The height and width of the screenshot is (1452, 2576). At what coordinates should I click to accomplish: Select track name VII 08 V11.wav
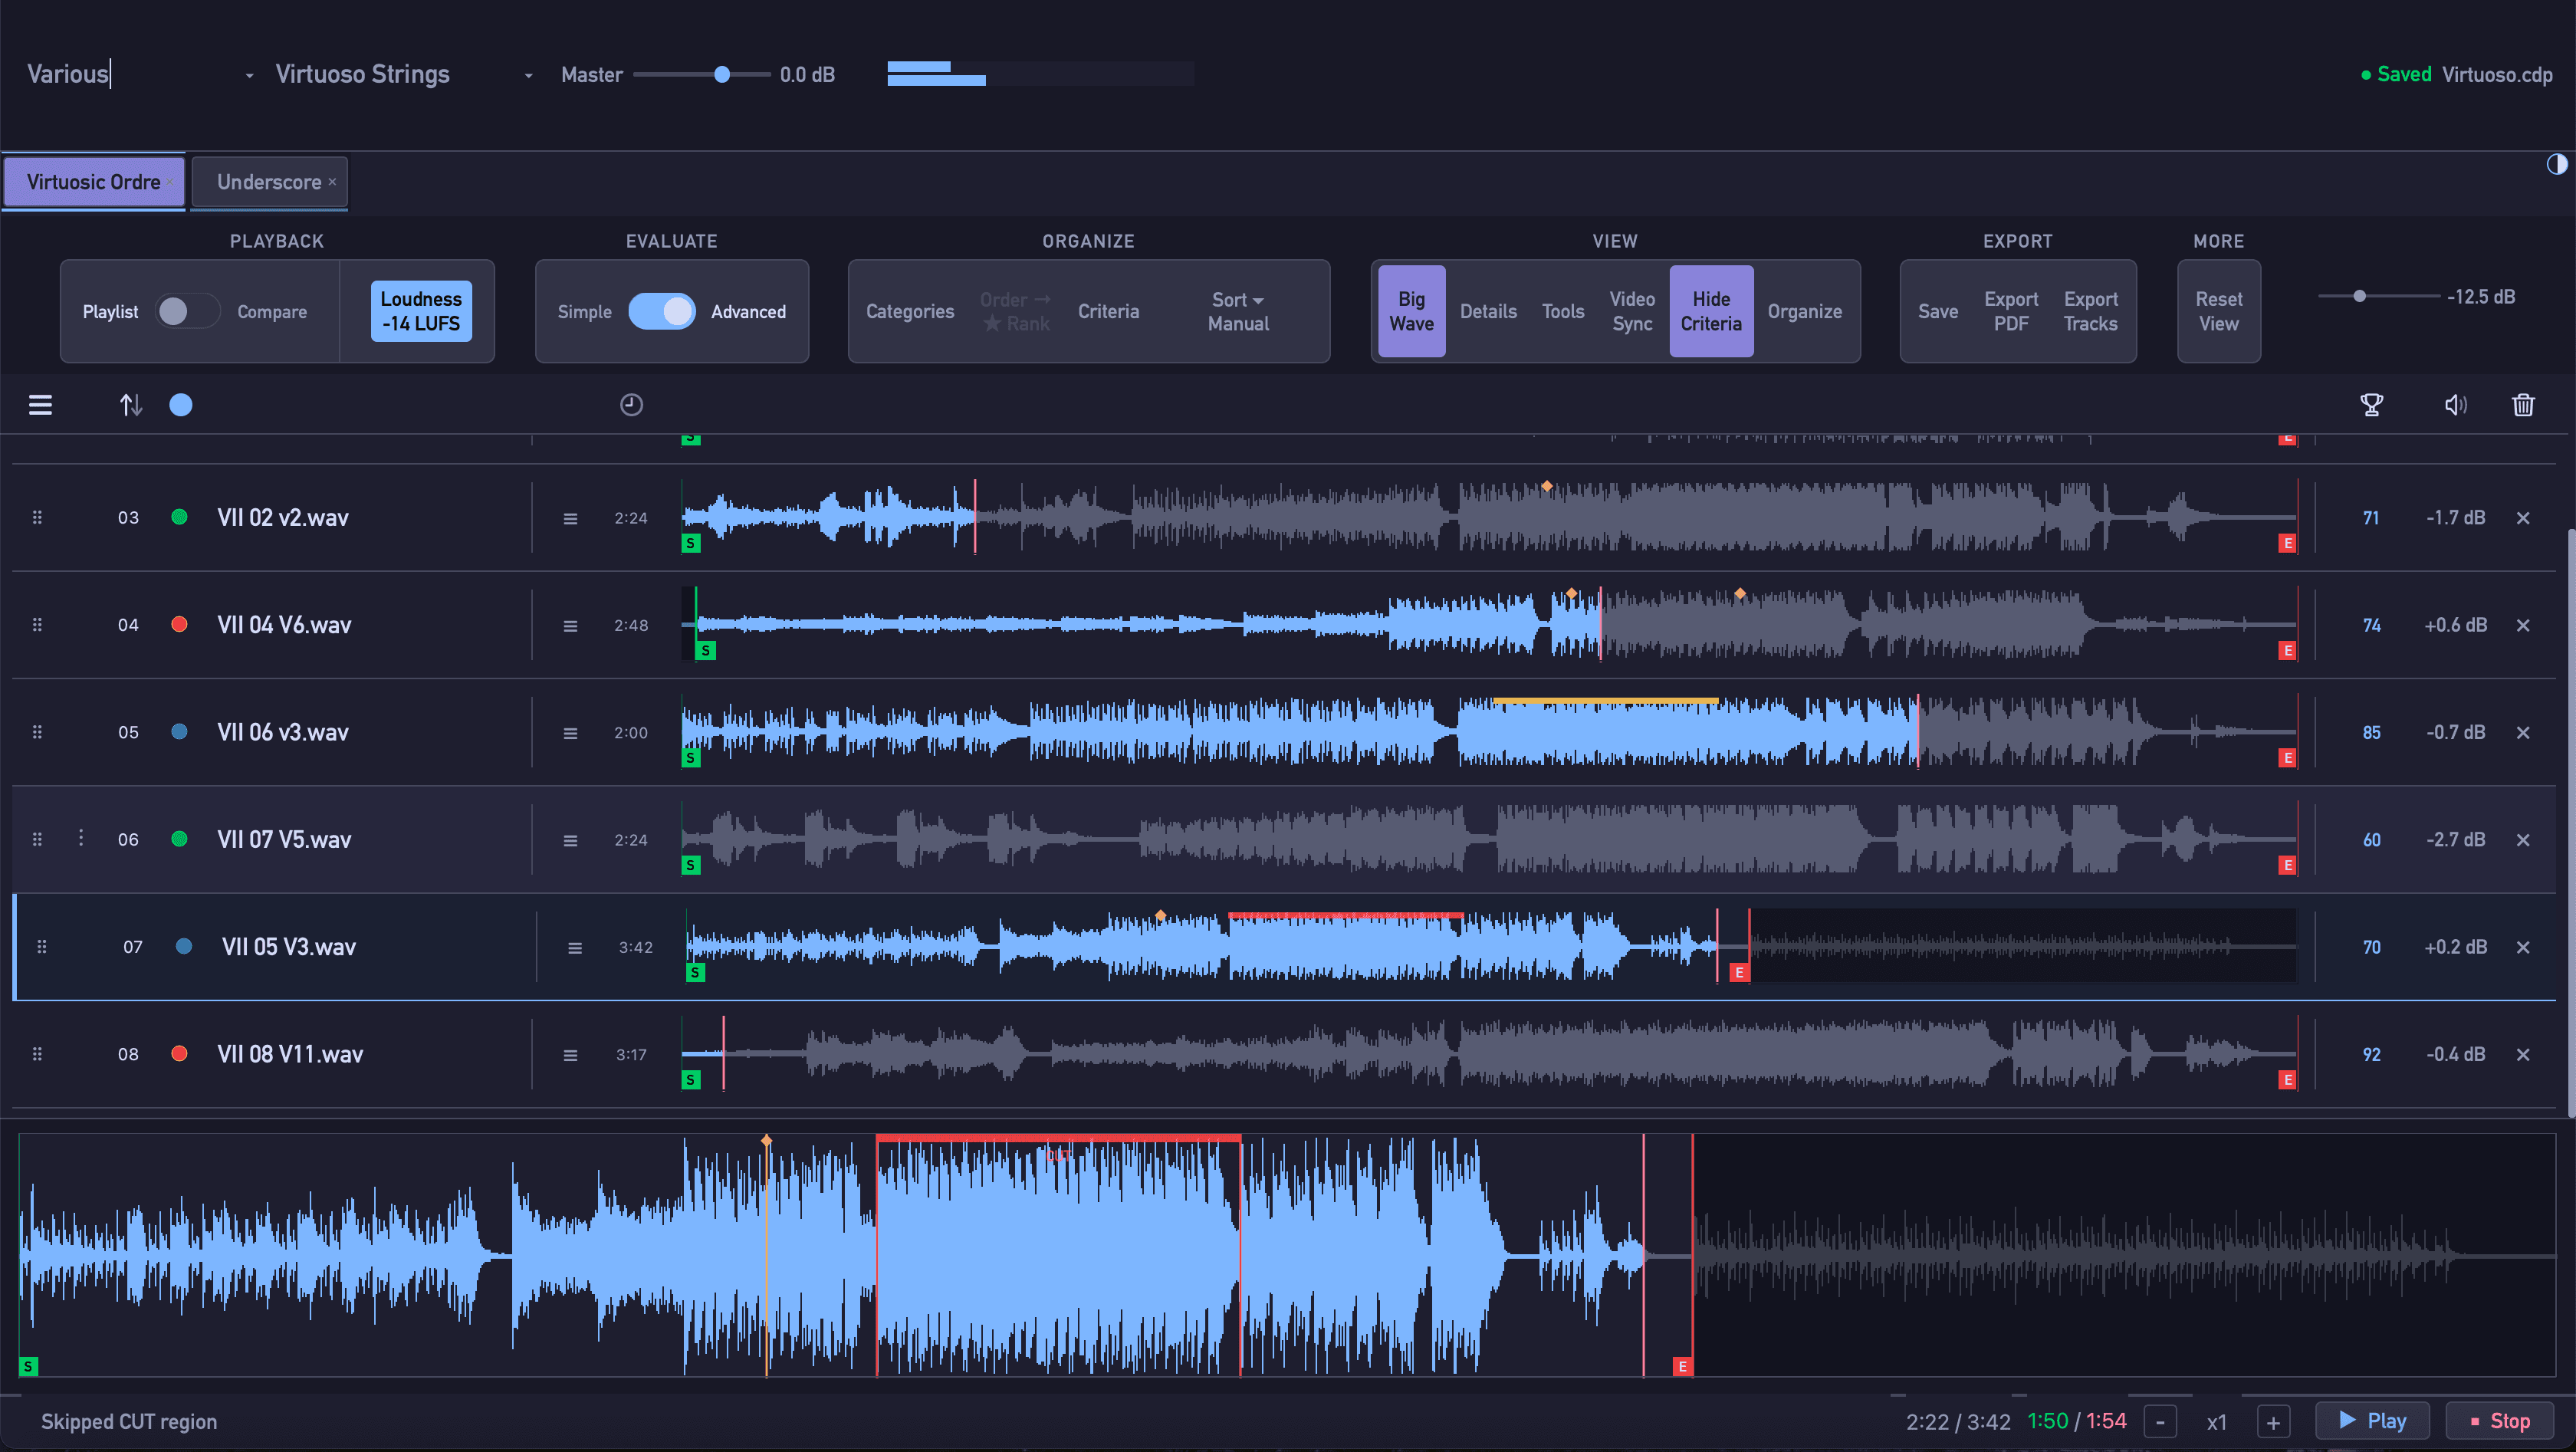coord(290,1054)
